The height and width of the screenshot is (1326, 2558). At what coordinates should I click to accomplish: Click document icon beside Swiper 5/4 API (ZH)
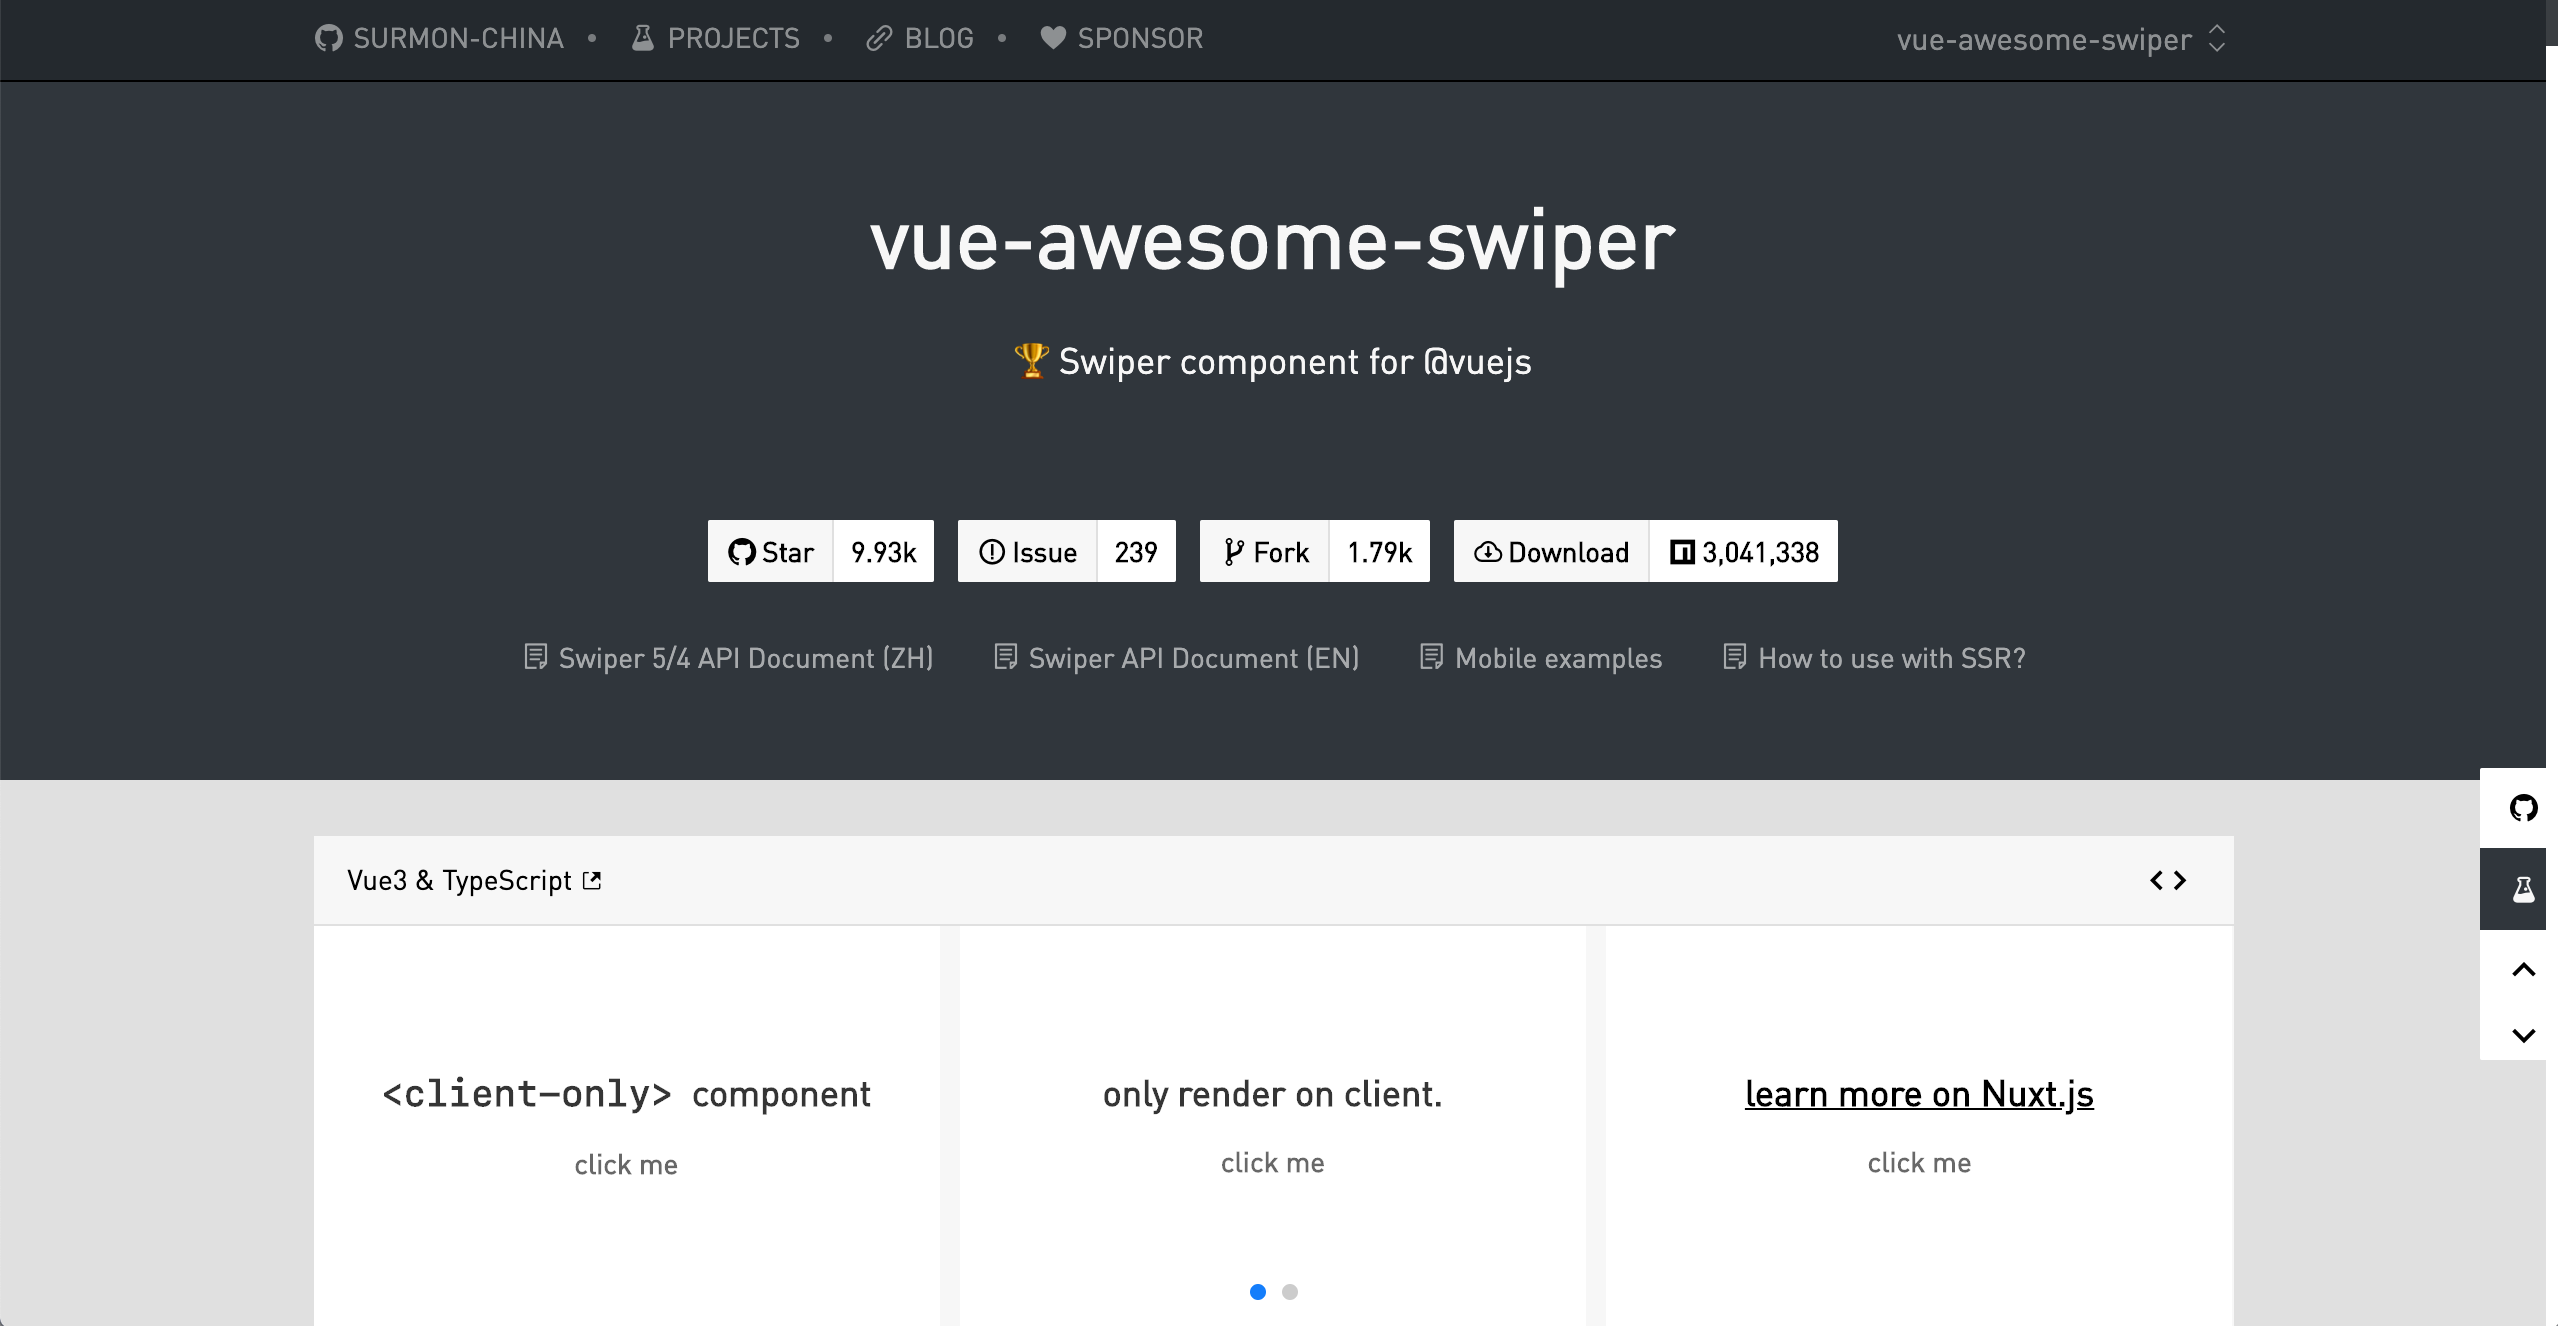pos(536,657)
